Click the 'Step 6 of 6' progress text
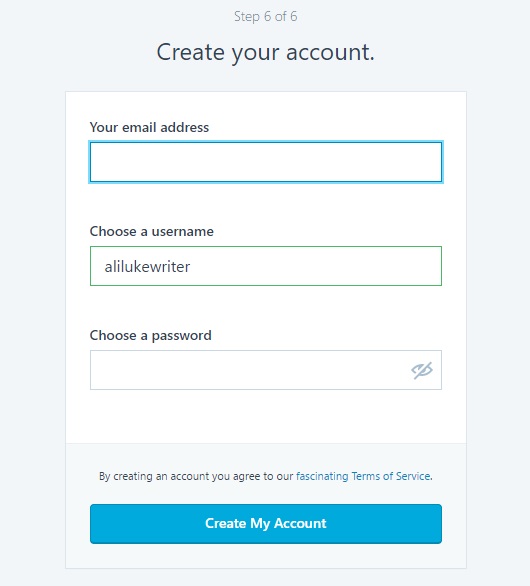 [266, 16]
